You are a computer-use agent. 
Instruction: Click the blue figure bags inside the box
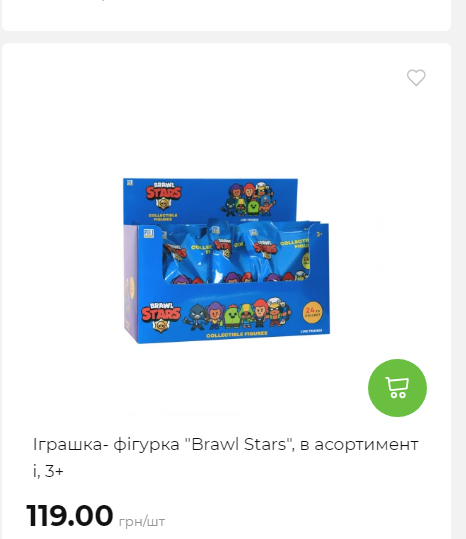tap(236, 252)
